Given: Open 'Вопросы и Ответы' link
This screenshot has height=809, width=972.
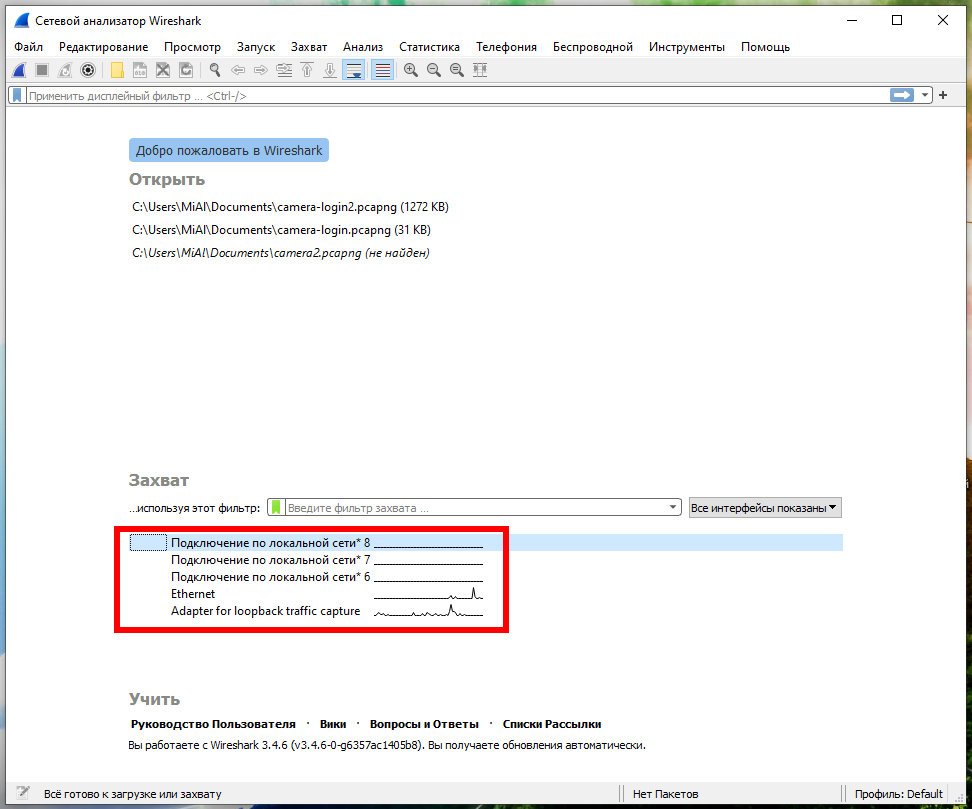Looking at the screenshot, I should (x=424, y=724).
